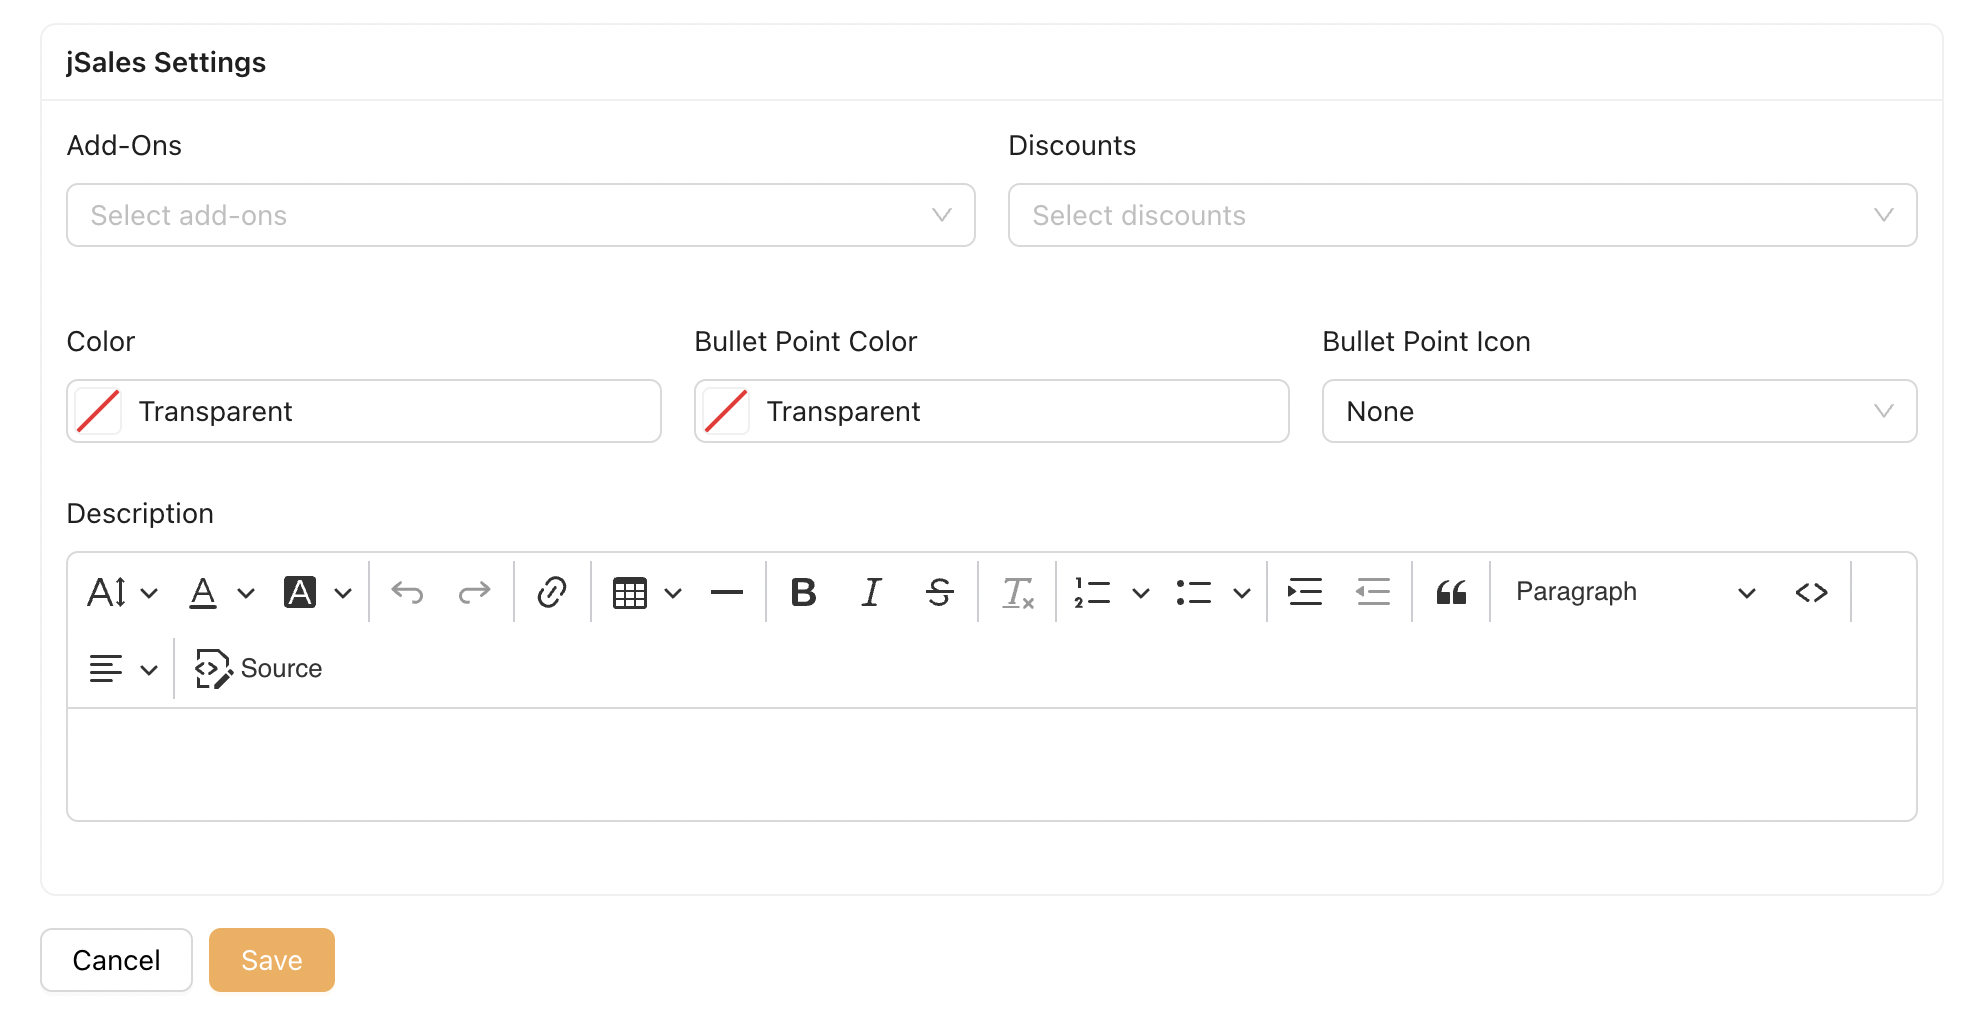Click the Bold formatting icon
Viewport: 1984px width, 1016px height.
803,592
